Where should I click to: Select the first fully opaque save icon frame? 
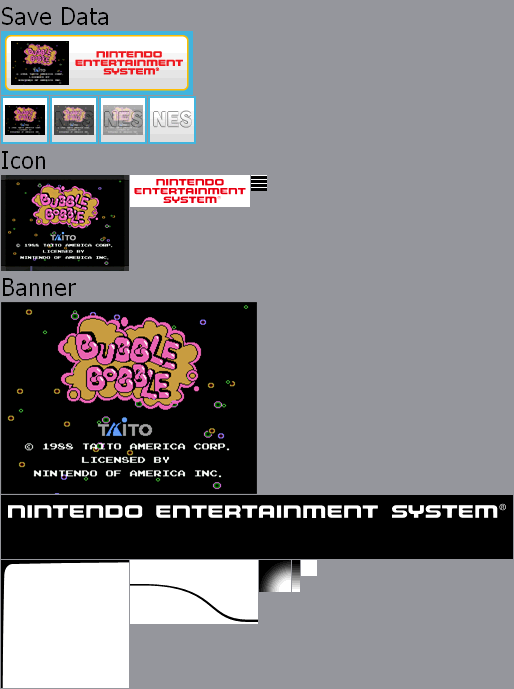tap(25, 120)
